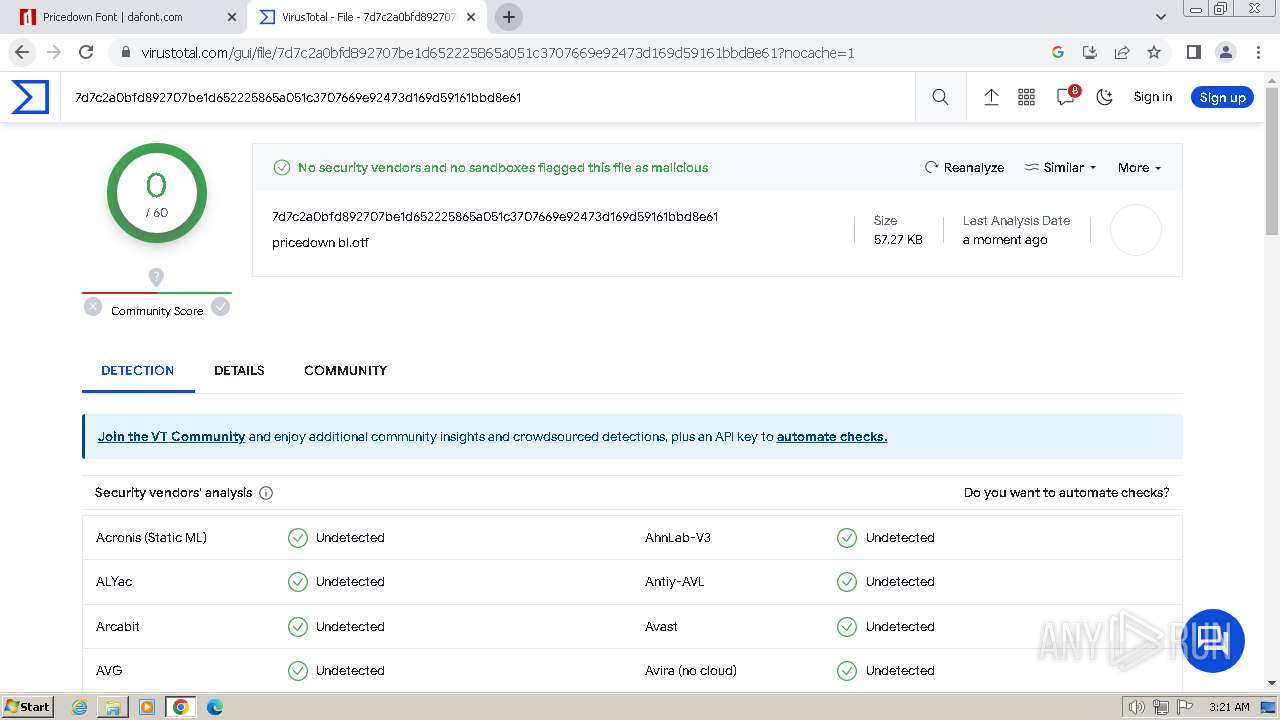1280x720 pixels.
Task: Open Join the VT Community link
Action: (171, 436)
